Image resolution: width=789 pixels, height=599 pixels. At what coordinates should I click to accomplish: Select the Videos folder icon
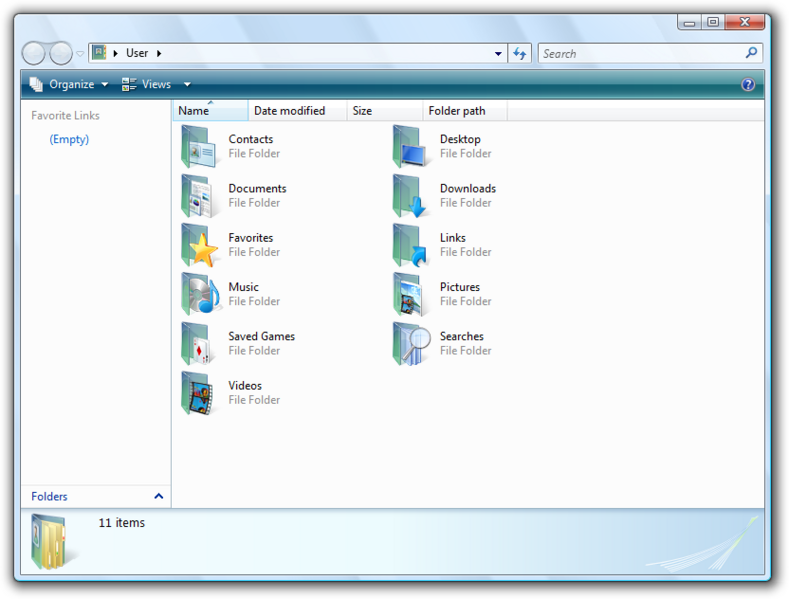click(x=200, y=393)
